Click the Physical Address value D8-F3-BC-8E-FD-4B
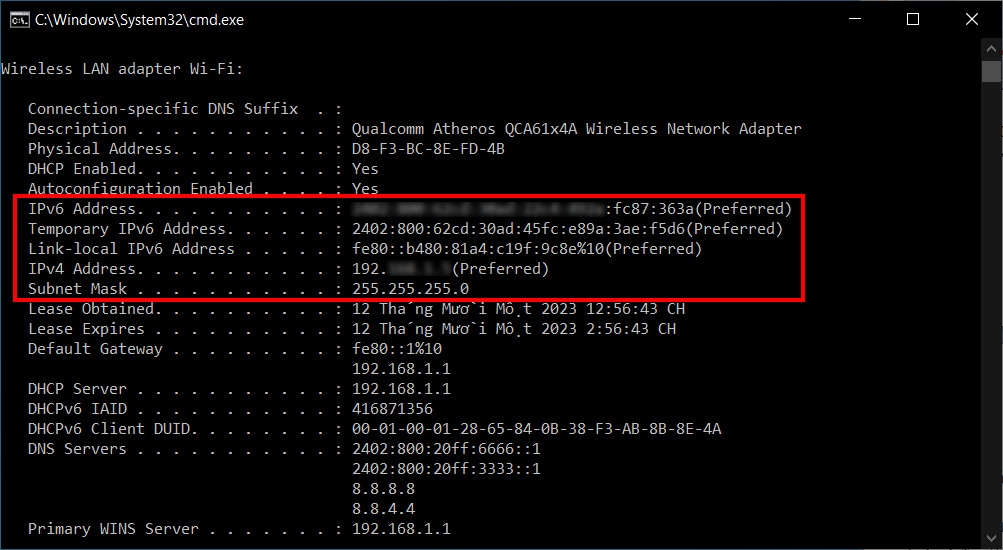This screenshot has width=1003, height=550. (428, 149)
